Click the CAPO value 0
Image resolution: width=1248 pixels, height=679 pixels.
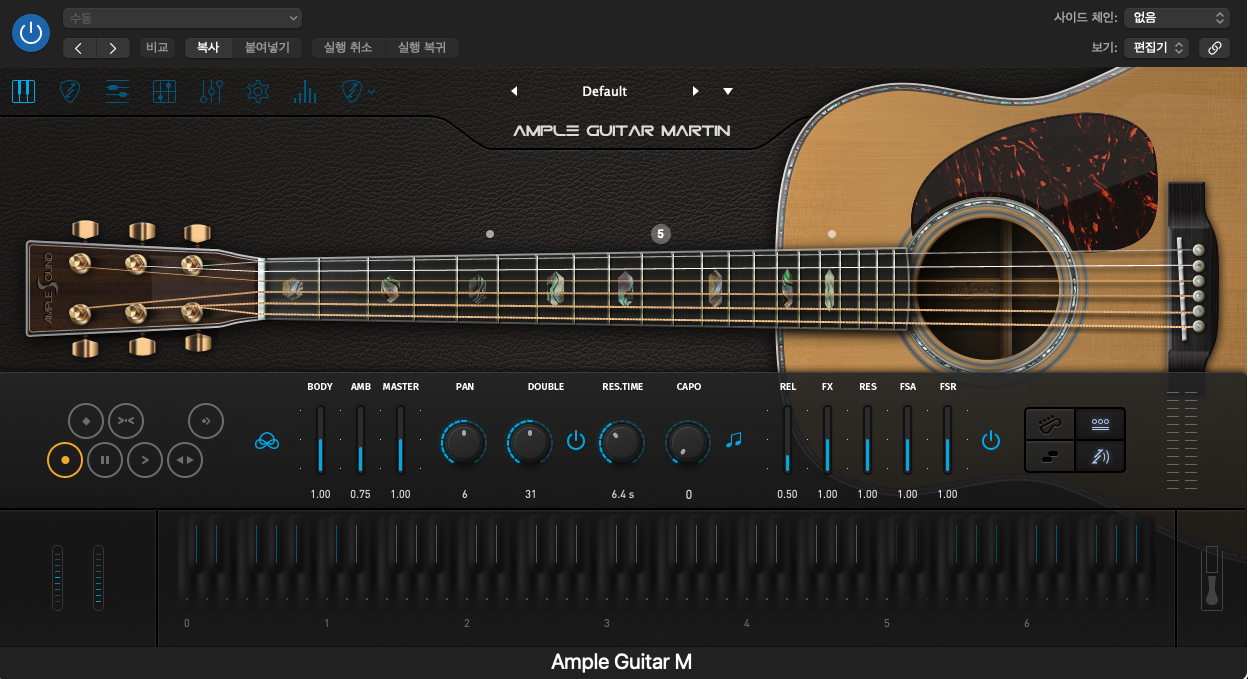(688, 494)
